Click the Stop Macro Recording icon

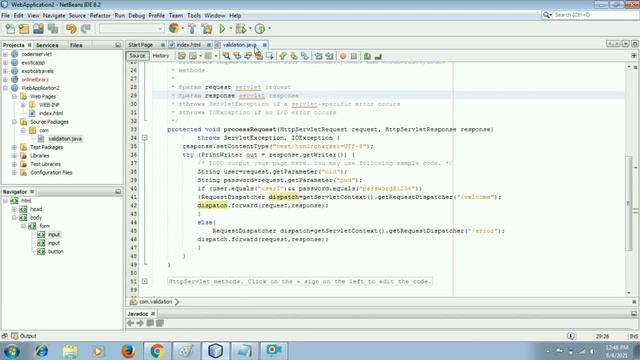(x=354, y=56)
